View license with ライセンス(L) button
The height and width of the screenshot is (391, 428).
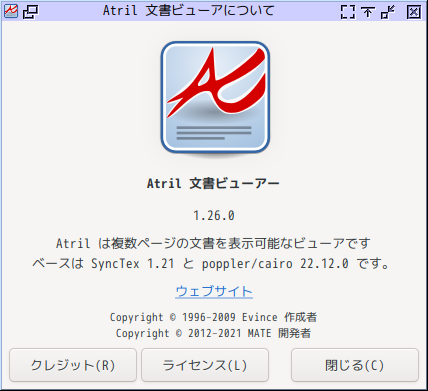pos(205,365)
